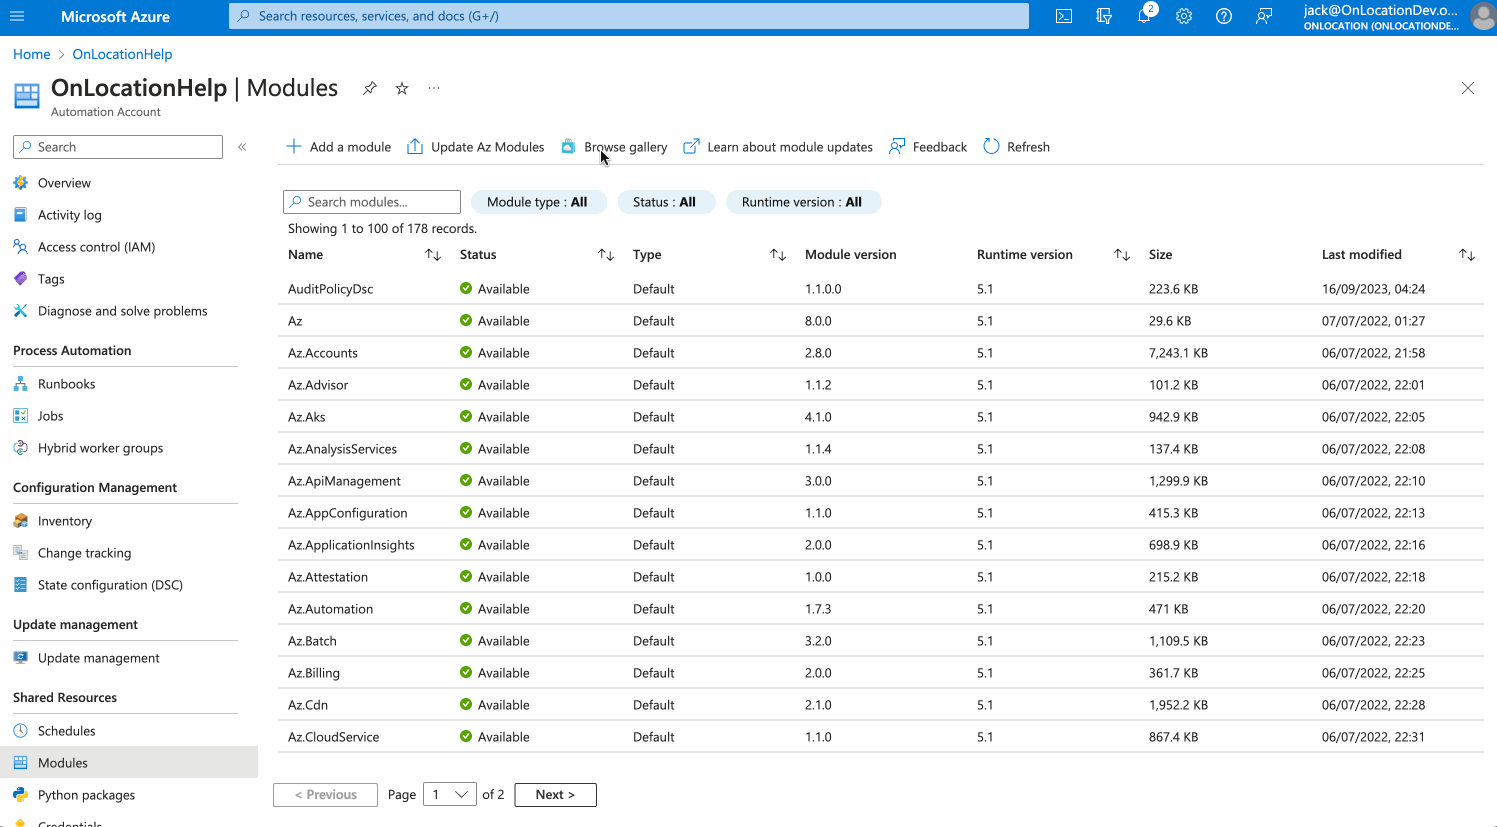Open the Az.Automation module row
1497x827 pixels.
(880, 609)
